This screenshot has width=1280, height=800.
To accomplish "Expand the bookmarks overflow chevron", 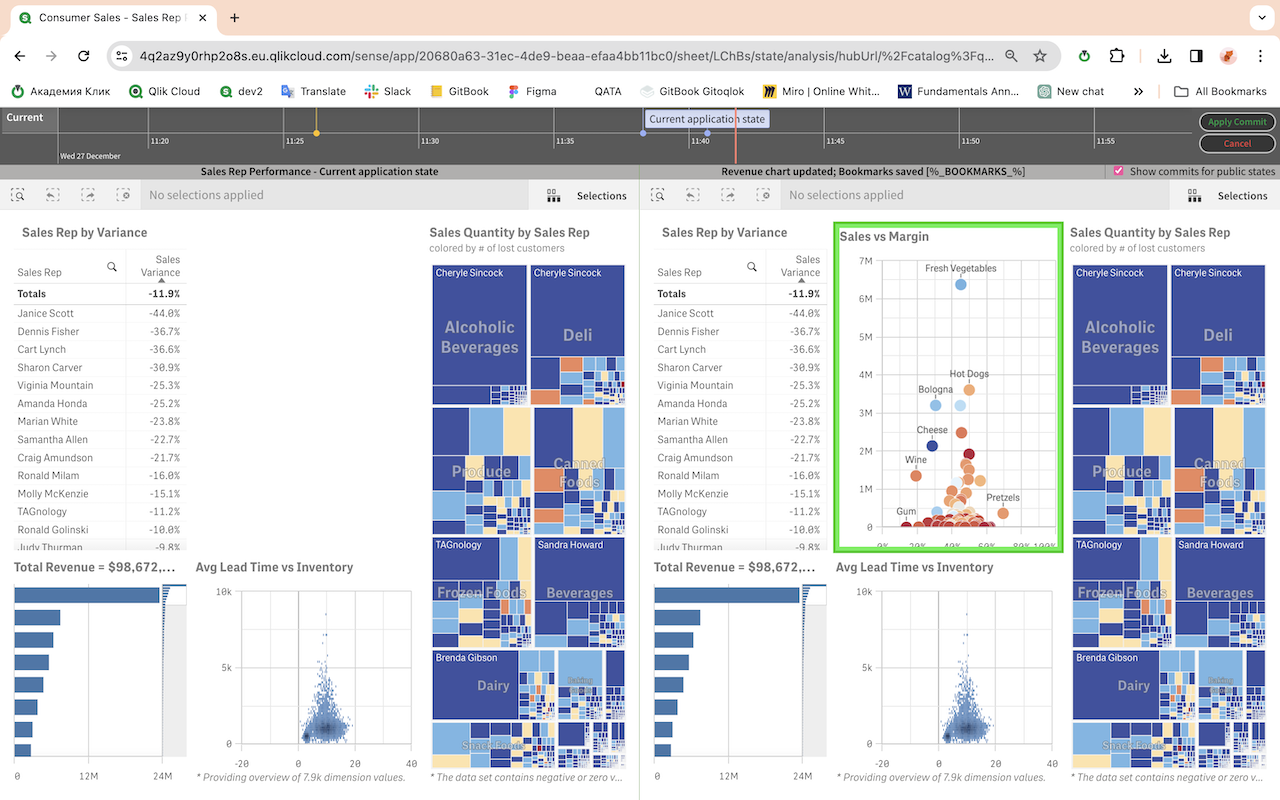I will pos(1139,90).
